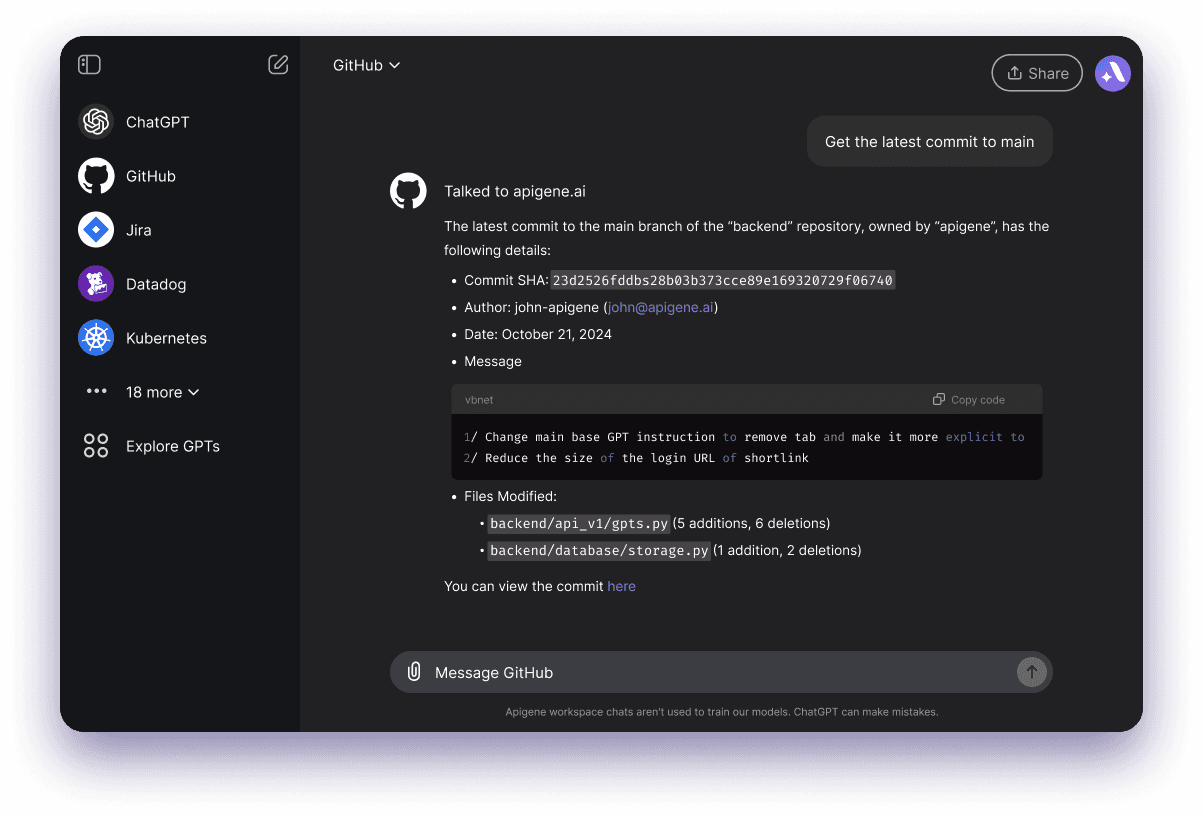1203x816 pixels.
Task: Select the GitHub octocat icon in sidebar
Action: point(96,176)
